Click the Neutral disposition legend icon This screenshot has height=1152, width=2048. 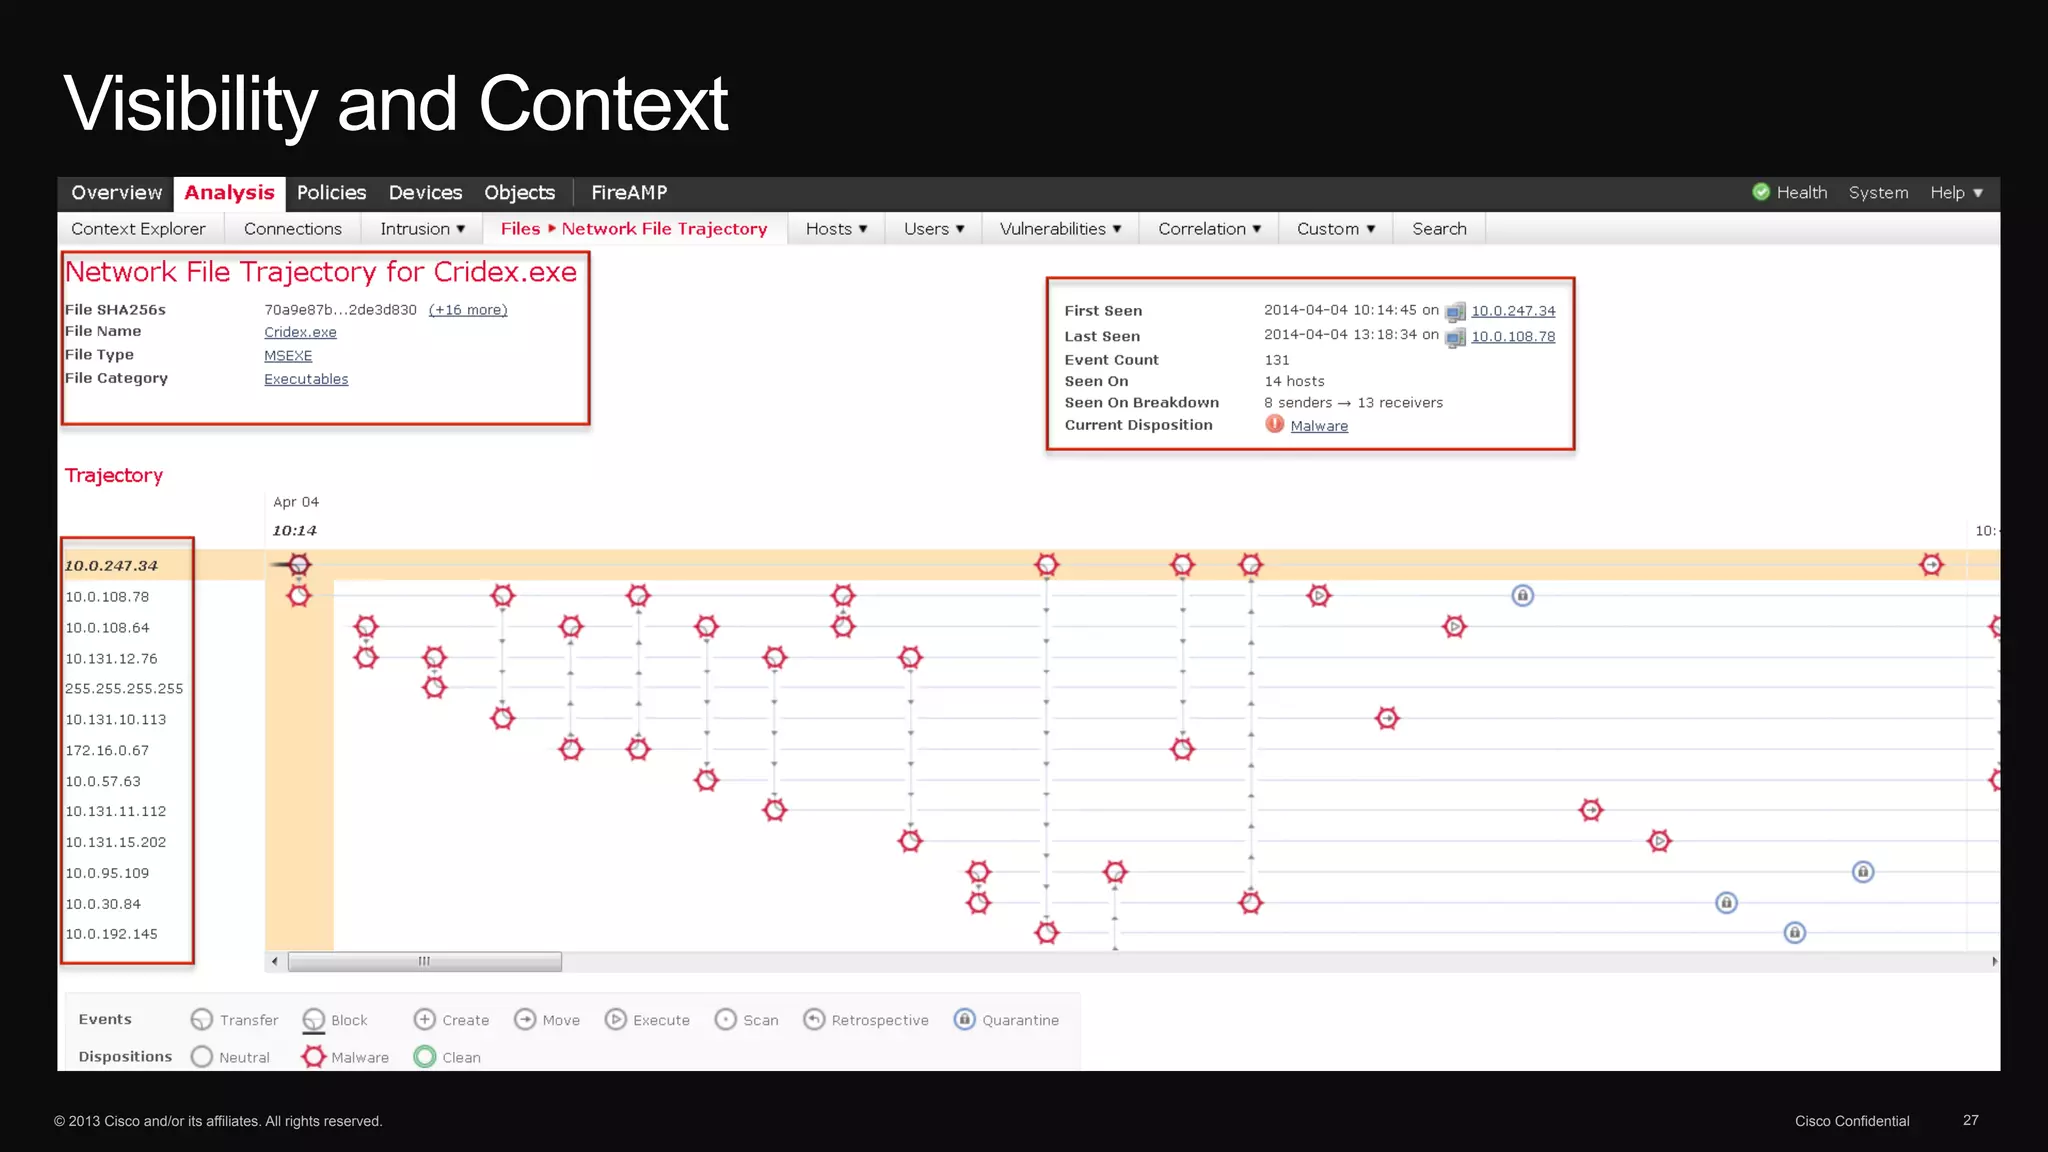tap(201, 1056)
